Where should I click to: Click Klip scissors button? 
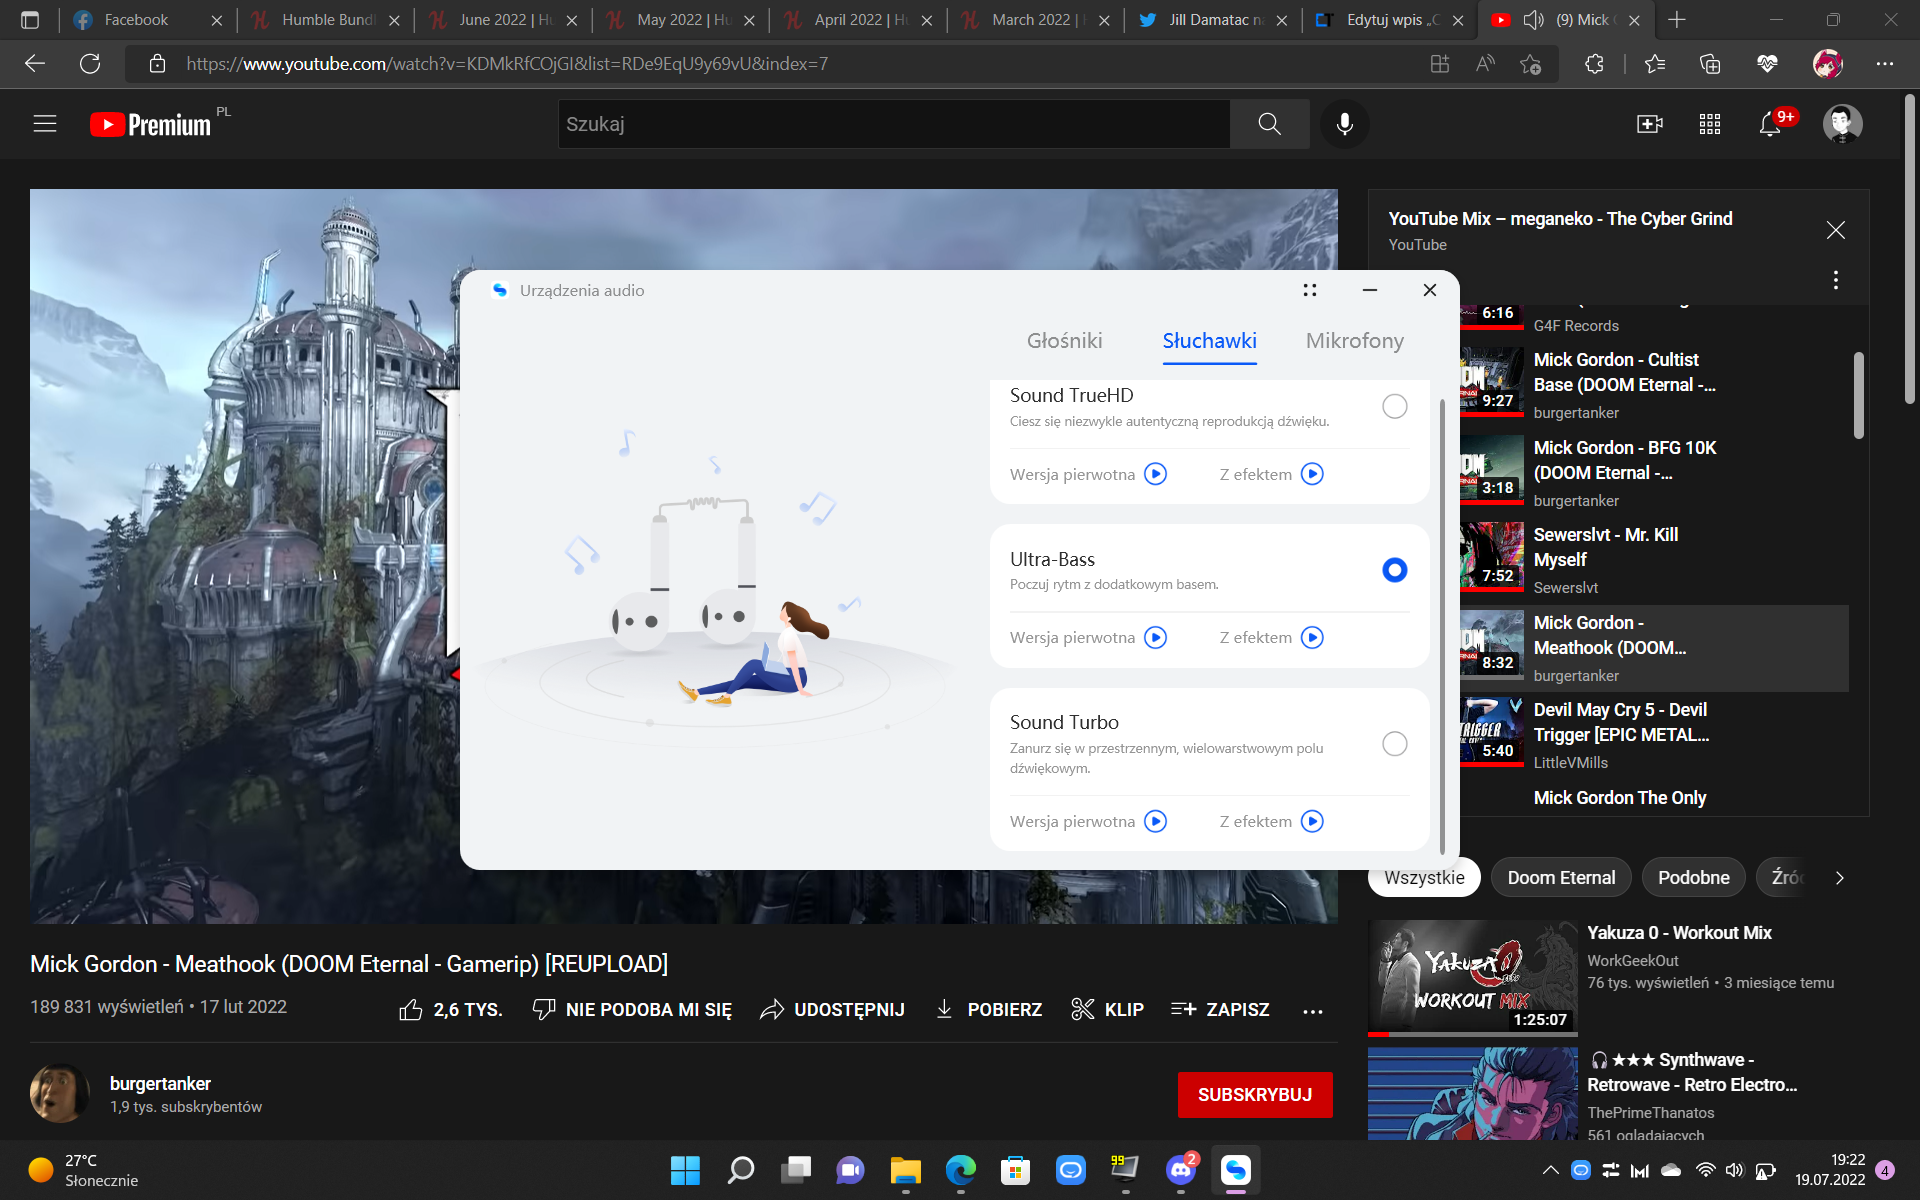coord(1107,1010)
